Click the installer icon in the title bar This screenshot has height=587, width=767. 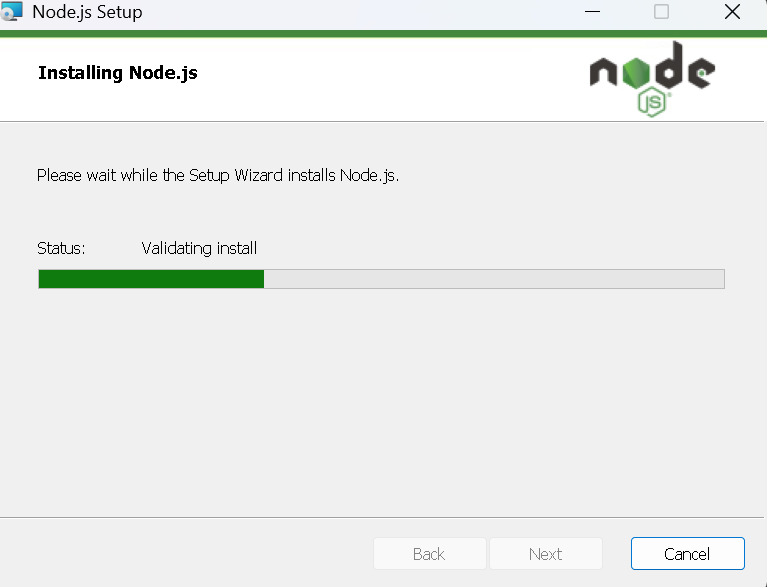tap(11, 11)
